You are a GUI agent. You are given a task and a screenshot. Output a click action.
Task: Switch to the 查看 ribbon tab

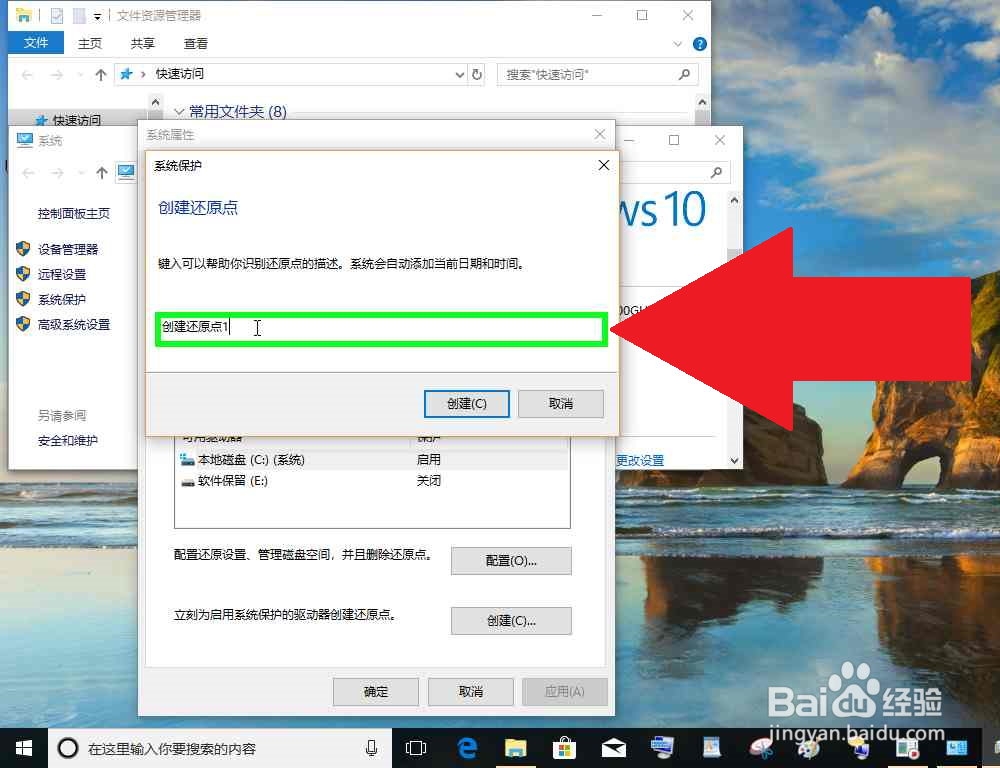[x=195, y=43]
